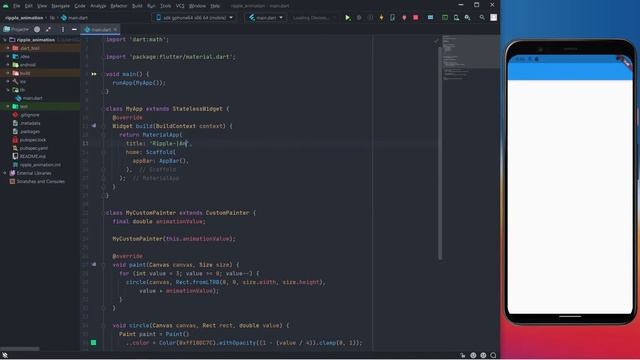Viewport: 640px width, 360px height.
Task: Close the main.dart editor tab
Action: coord(115,29)
